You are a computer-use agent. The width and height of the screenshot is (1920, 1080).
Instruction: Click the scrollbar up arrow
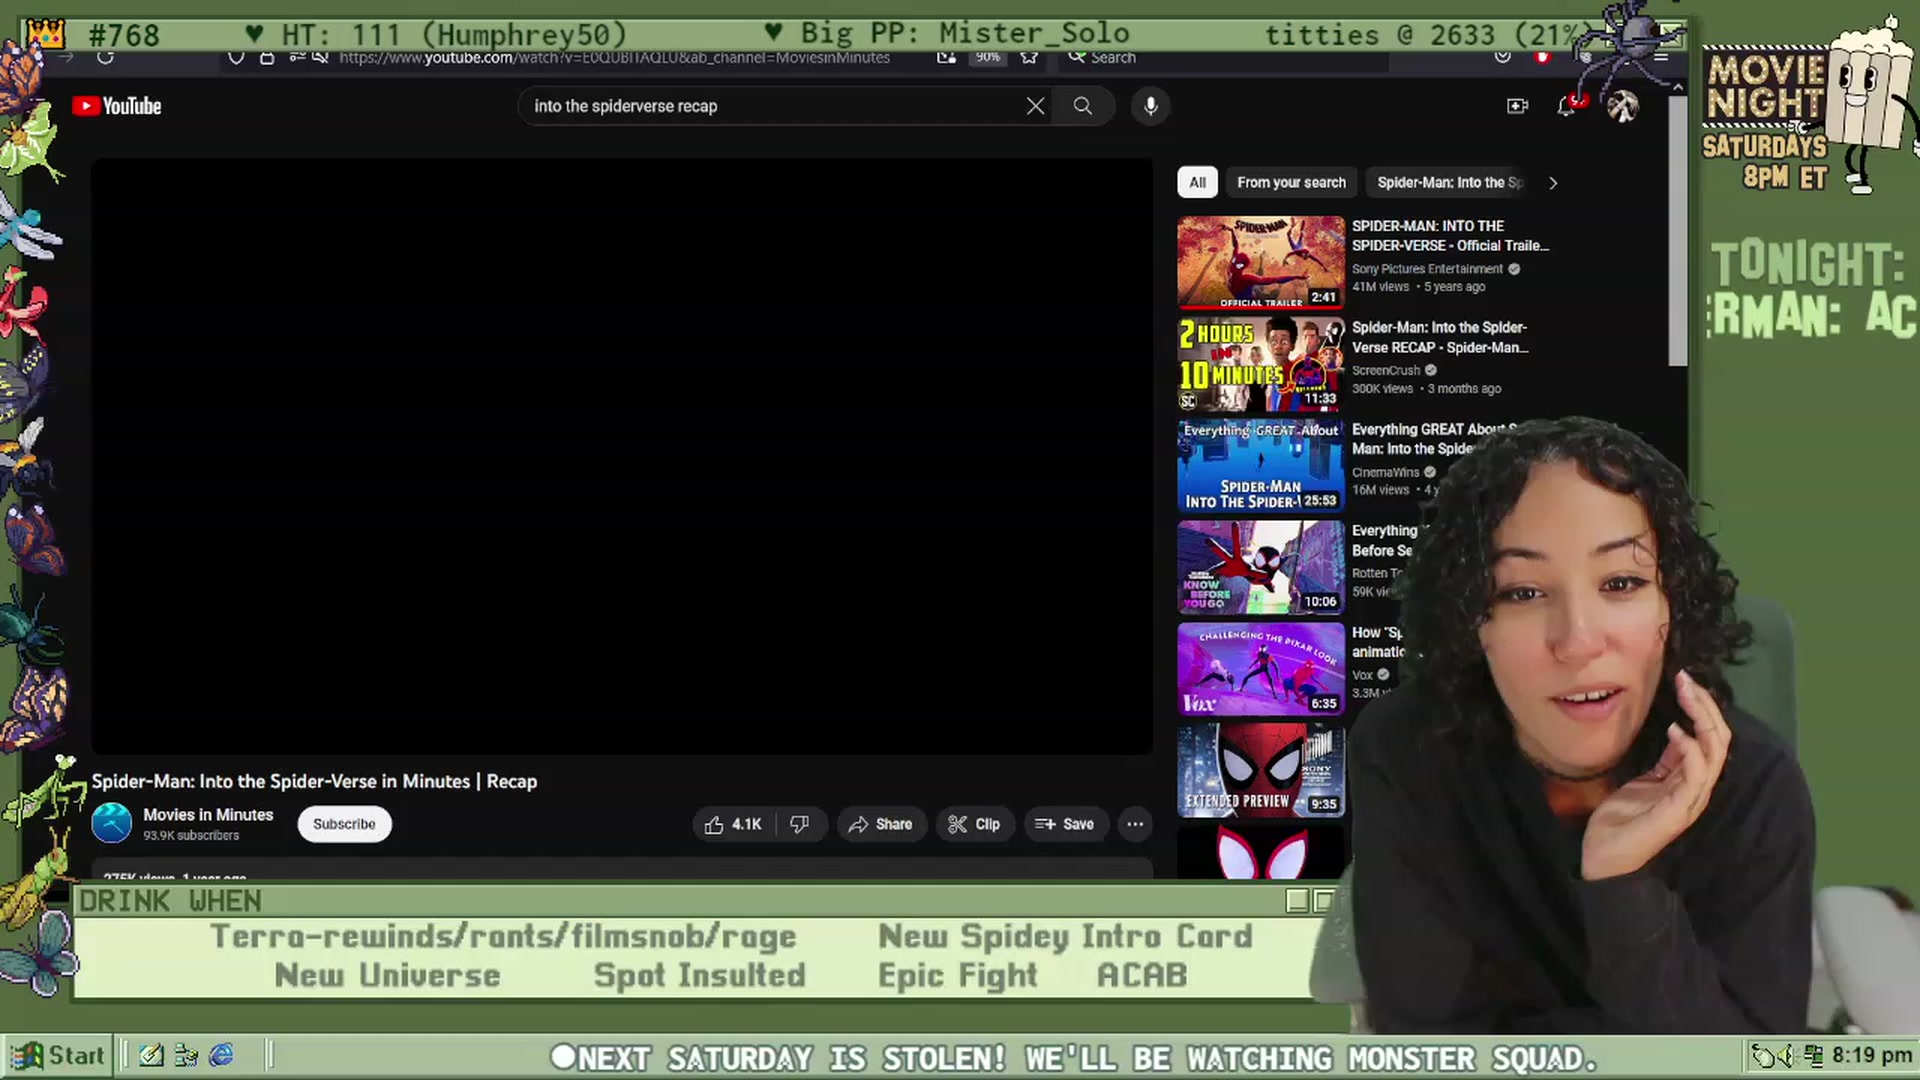(1678, 88)
